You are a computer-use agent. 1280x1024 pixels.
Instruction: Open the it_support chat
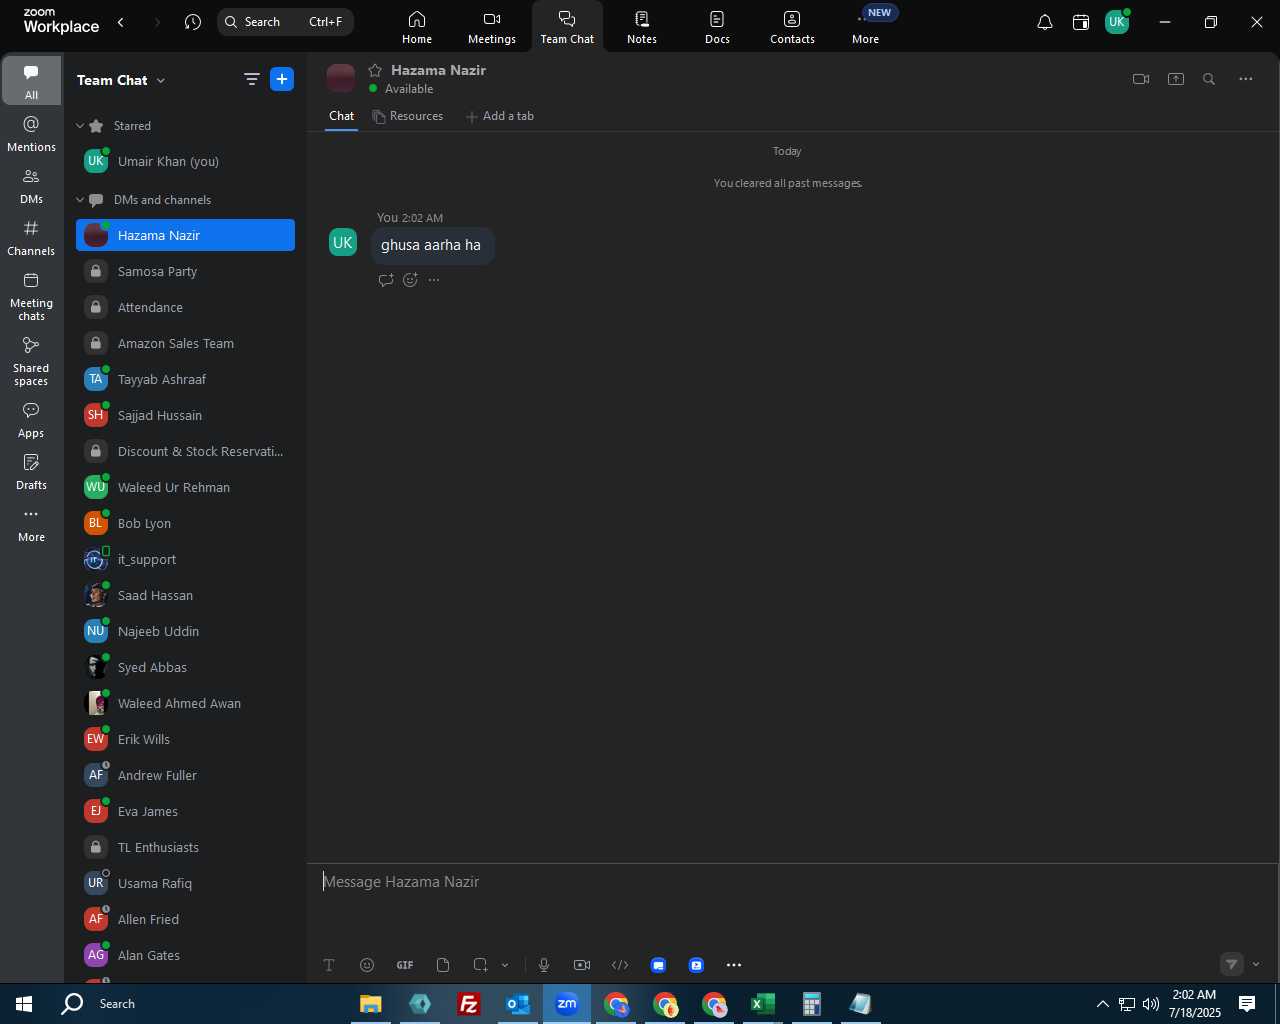tap(185, 560)
